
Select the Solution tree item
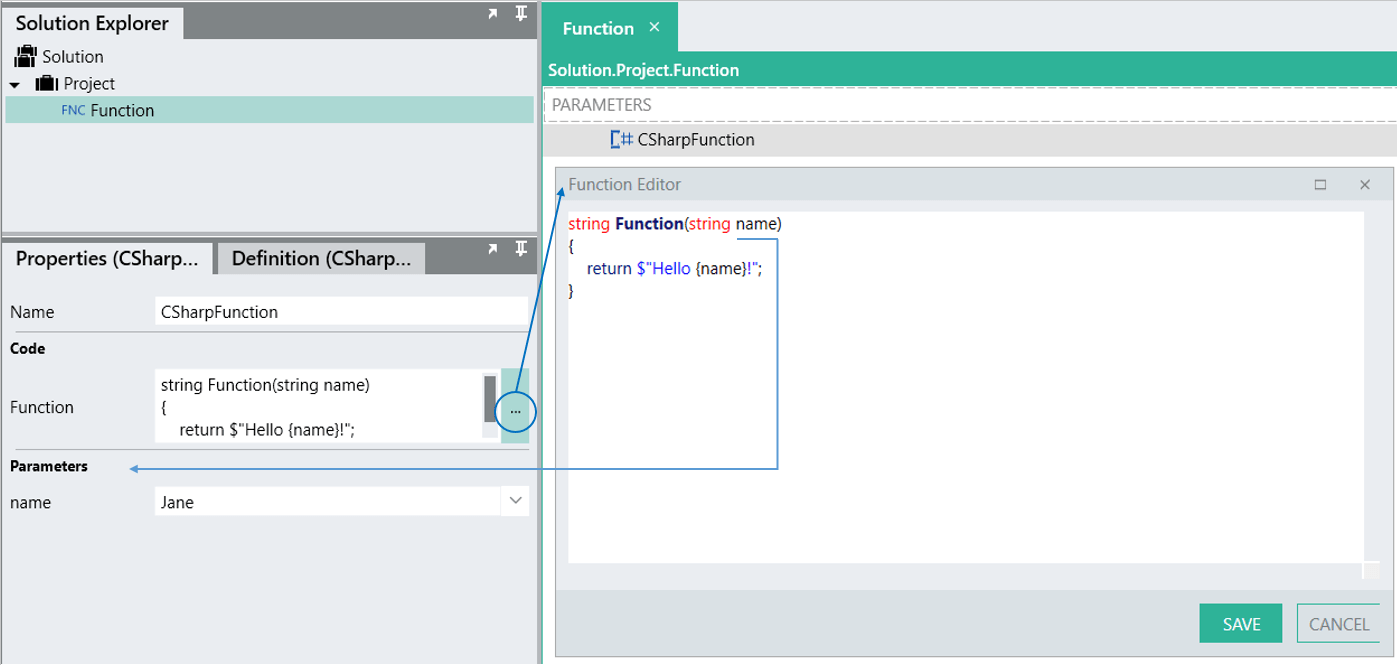pos(73,57)
